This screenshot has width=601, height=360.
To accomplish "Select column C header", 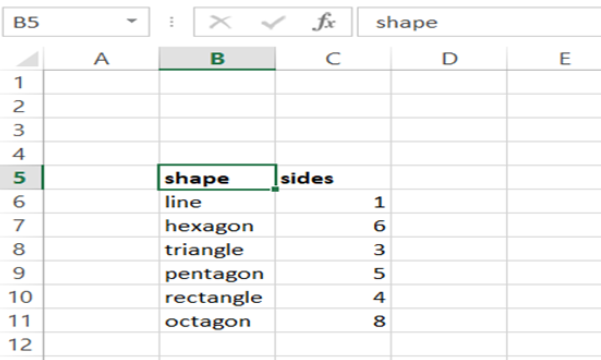I will click(x=333, y=59).
